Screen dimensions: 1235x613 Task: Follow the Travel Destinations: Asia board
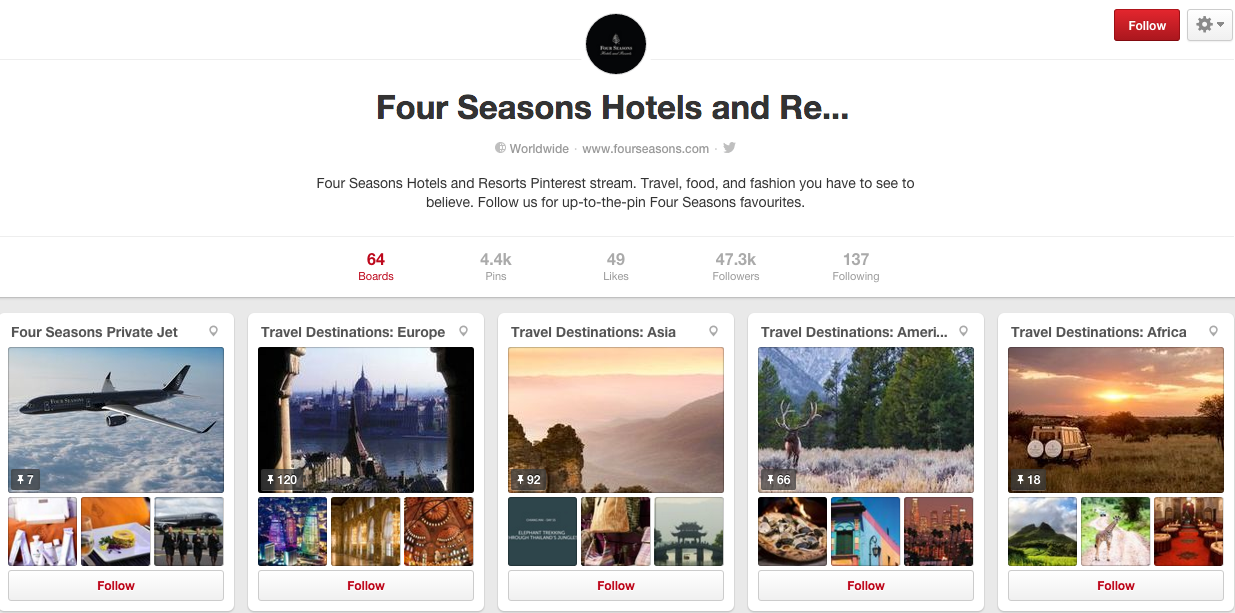tap(616, 586)
